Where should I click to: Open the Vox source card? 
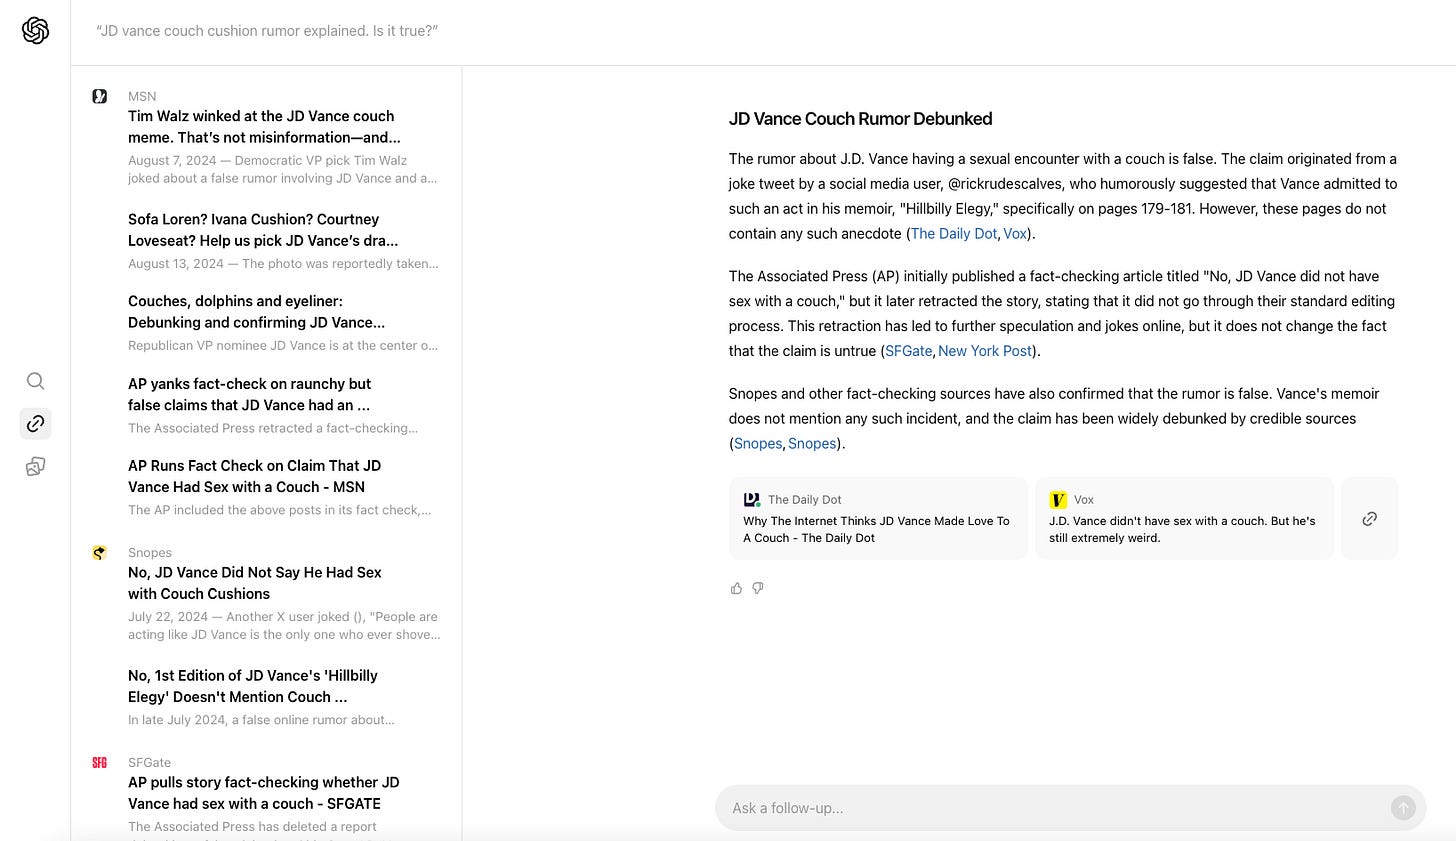pyautogui.click(x=1184, y=518)
